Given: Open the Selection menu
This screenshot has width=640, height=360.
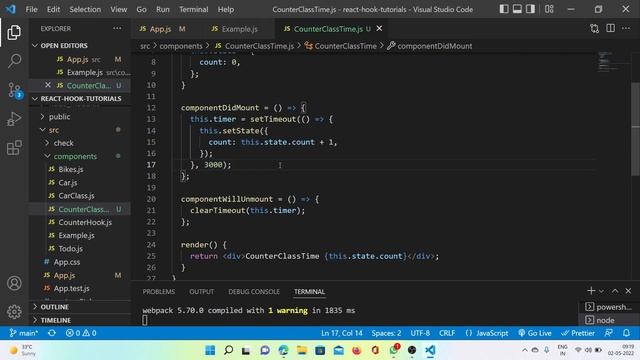Looking at the screenshot, I should coord(85,9).
